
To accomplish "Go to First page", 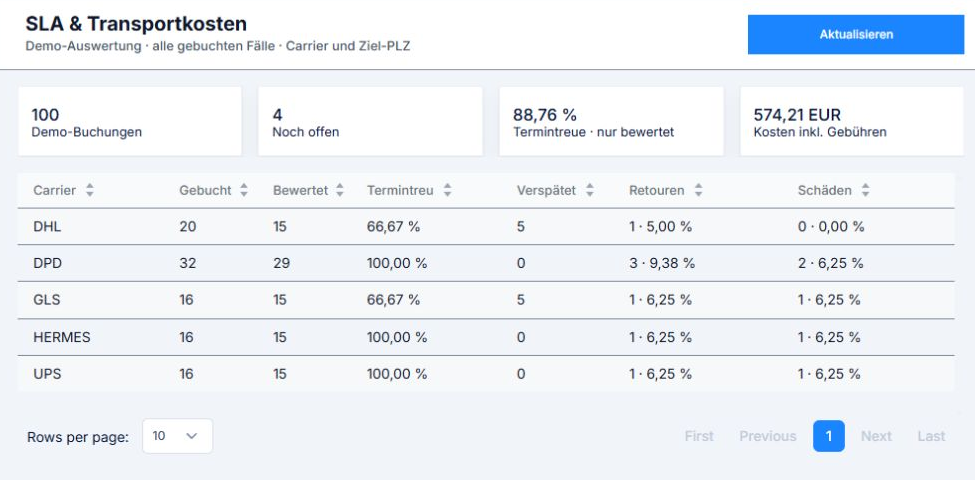I will (699, 436).
